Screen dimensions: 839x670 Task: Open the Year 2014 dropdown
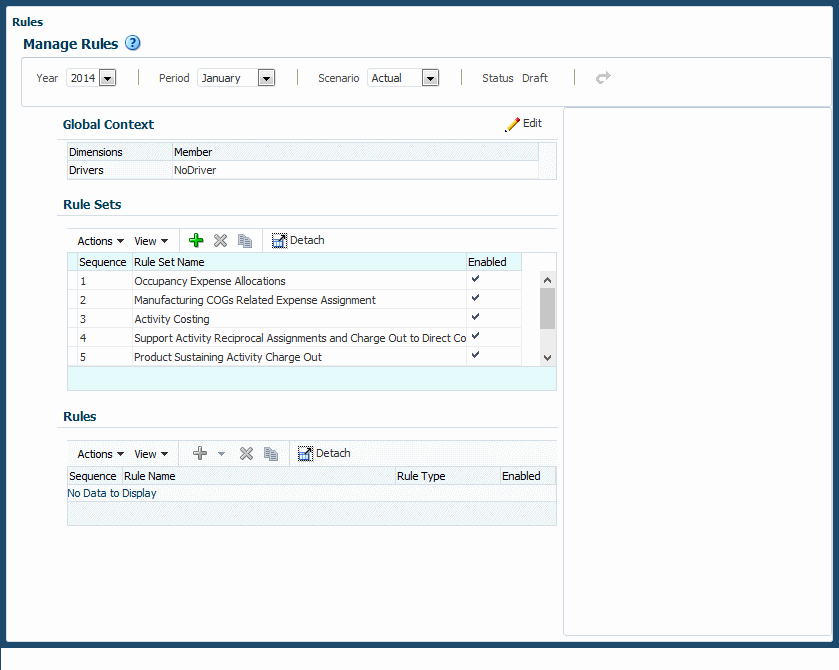(108, 78)
